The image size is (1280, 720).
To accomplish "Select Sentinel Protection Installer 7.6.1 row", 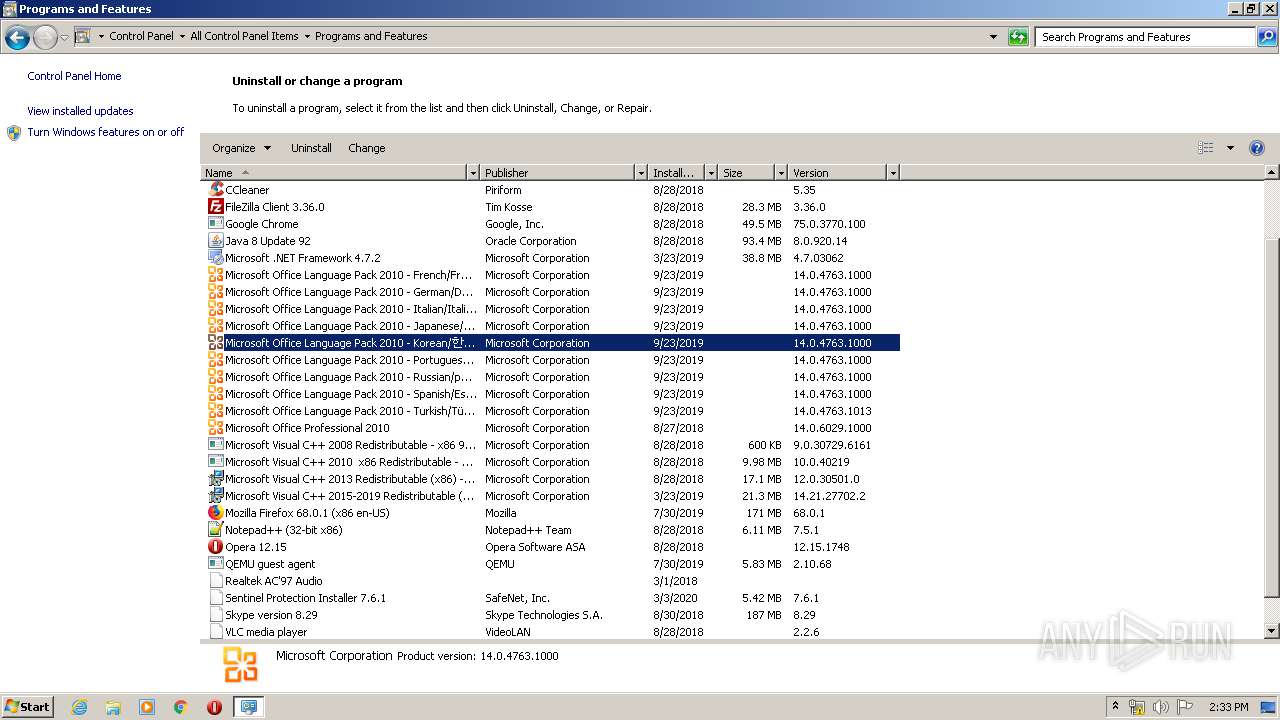I will click(x=550, y=598).
